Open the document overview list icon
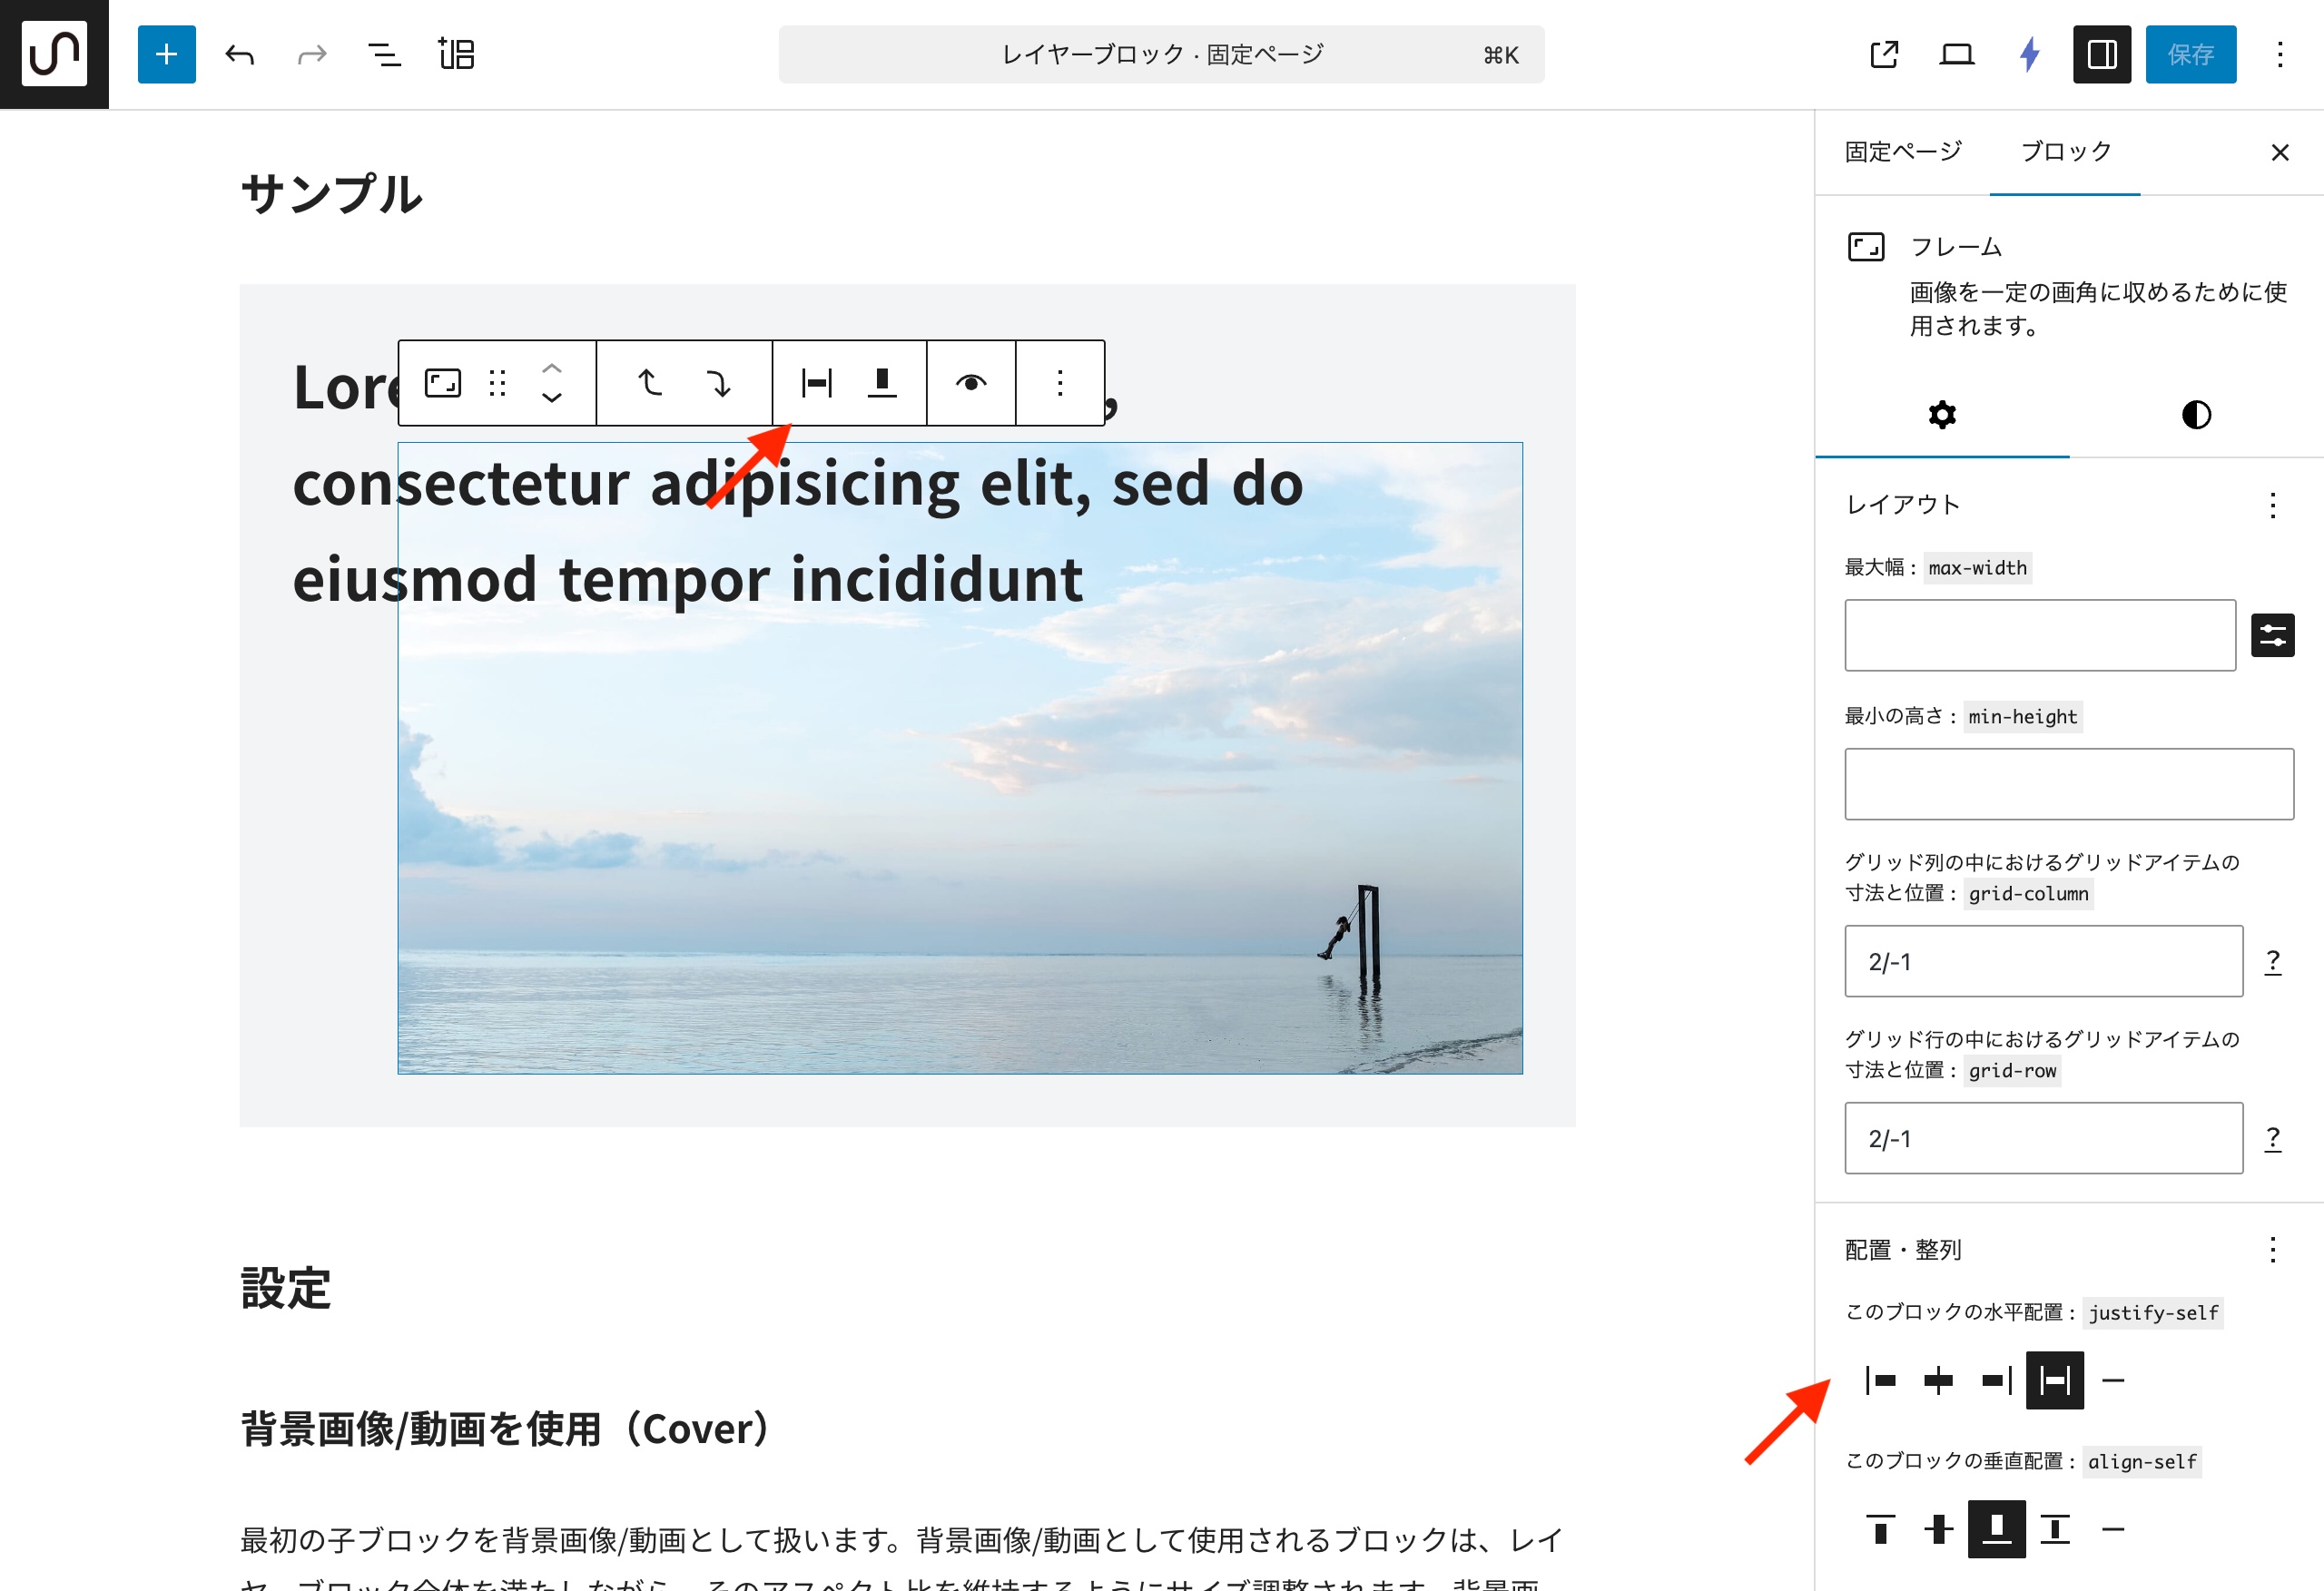 click(x=384, y=54)
